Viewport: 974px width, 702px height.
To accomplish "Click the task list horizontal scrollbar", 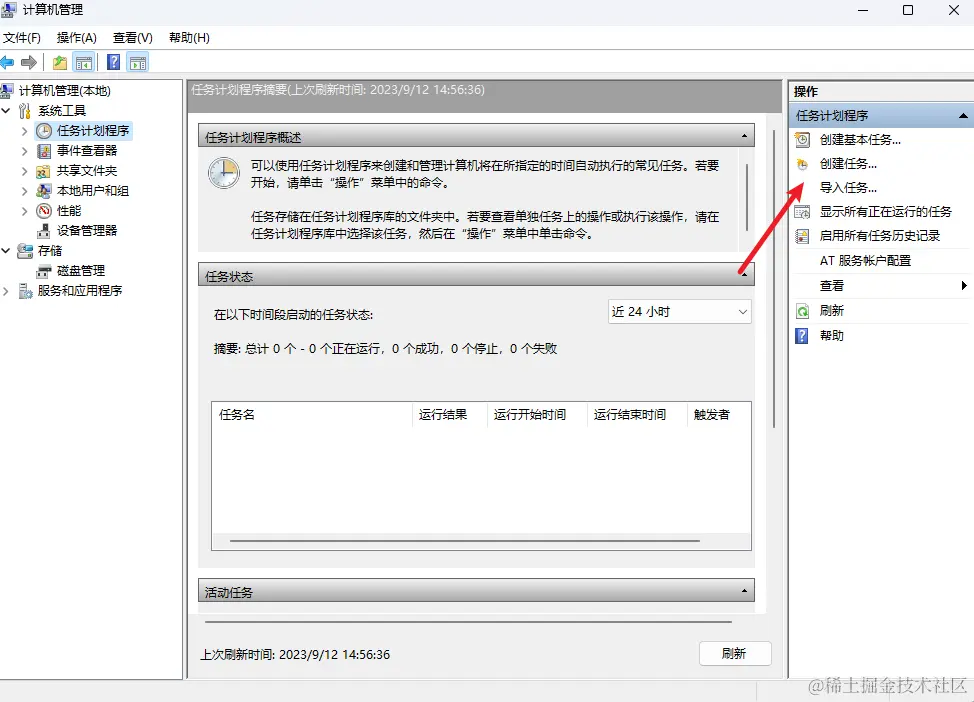I will (465, 541).
